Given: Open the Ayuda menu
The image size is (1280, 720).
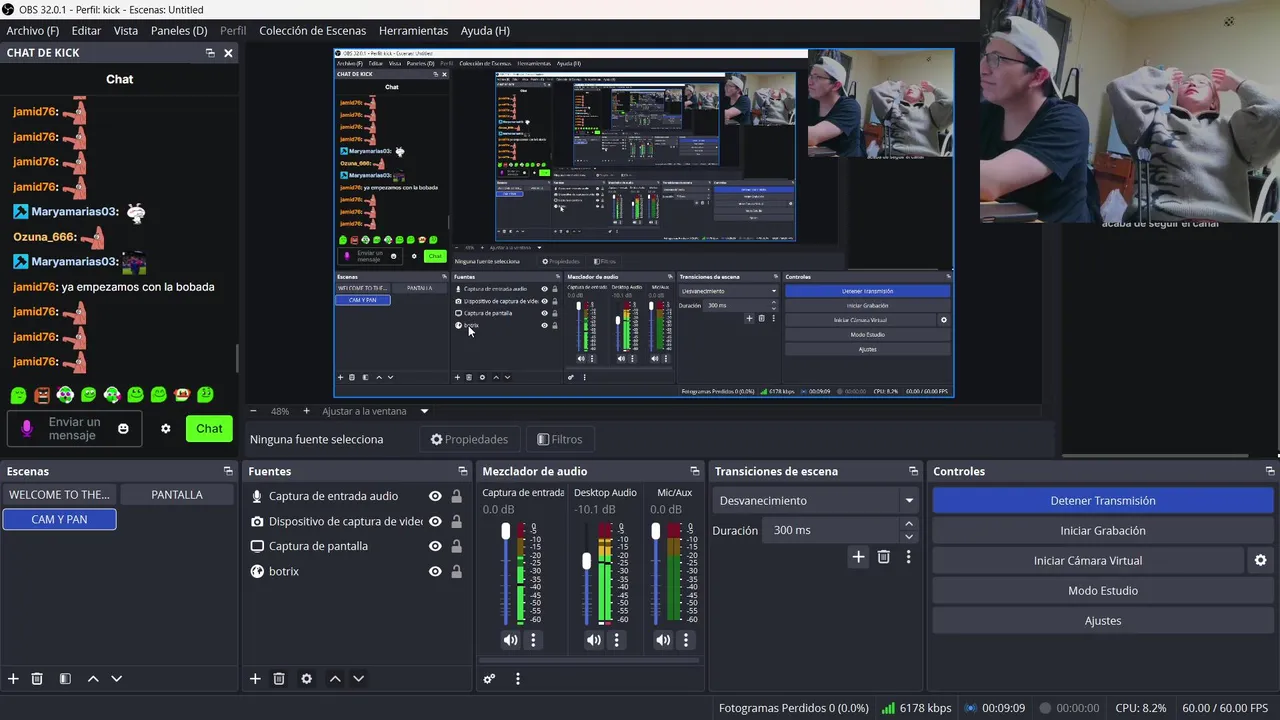Looking at the screenshot, I should (485, 30).
